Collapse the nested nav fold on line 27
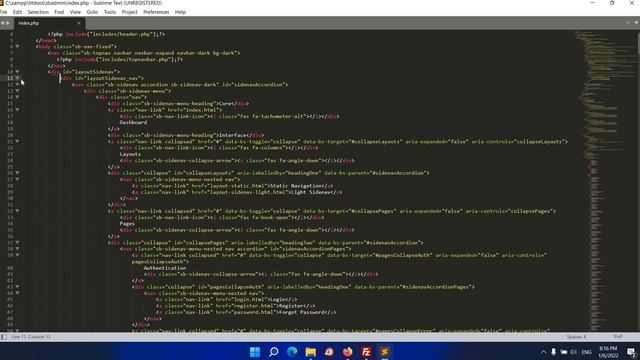The image size is (640, 360). click(x=18, y=179)
